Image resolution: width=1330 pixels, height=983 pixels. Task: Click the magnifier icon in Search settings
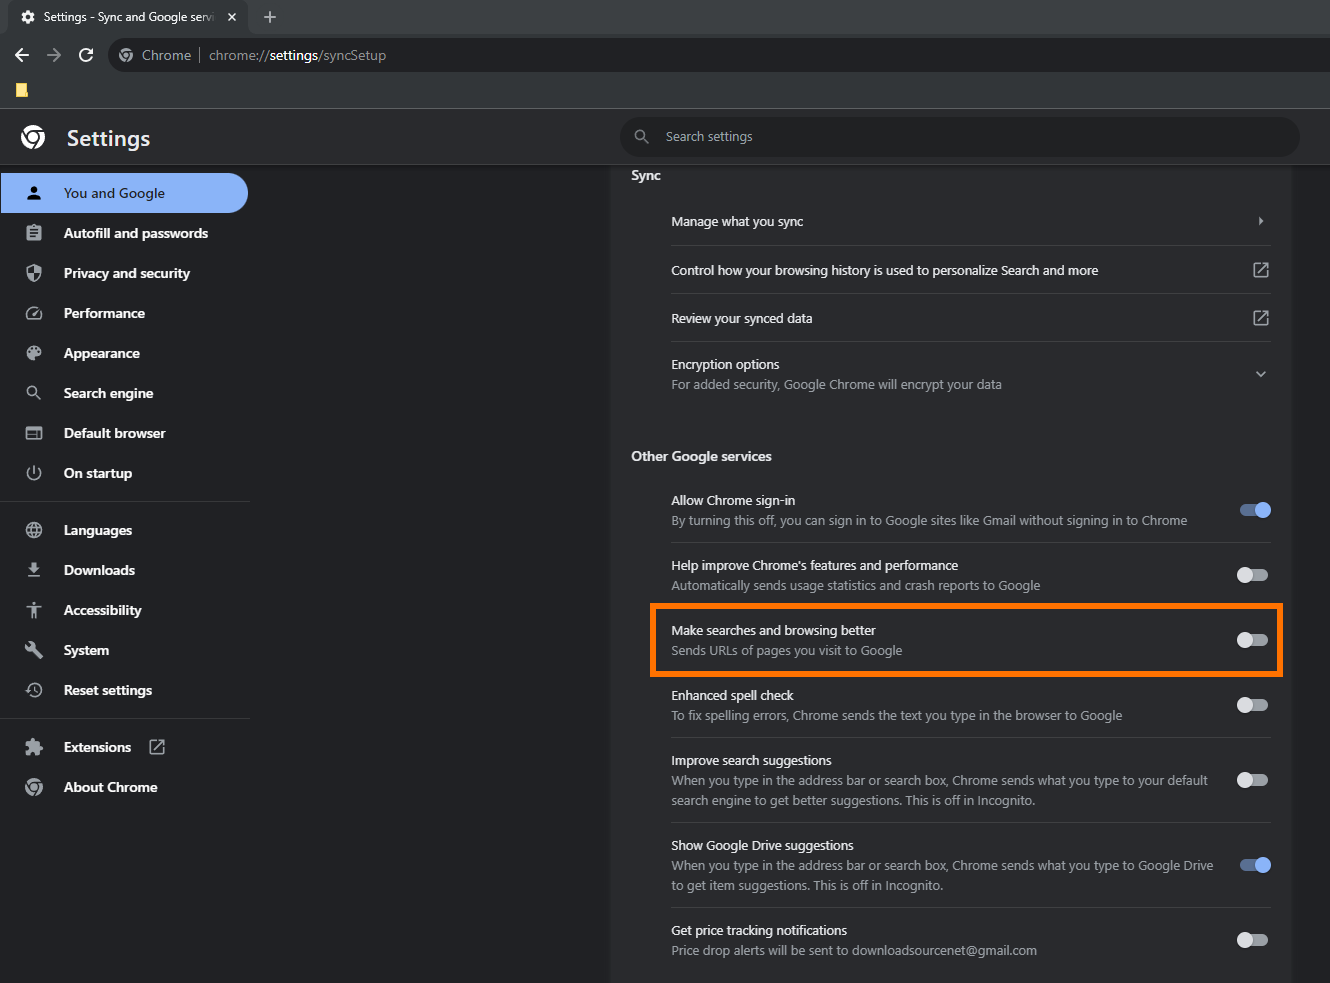click(x=642, y=136)
